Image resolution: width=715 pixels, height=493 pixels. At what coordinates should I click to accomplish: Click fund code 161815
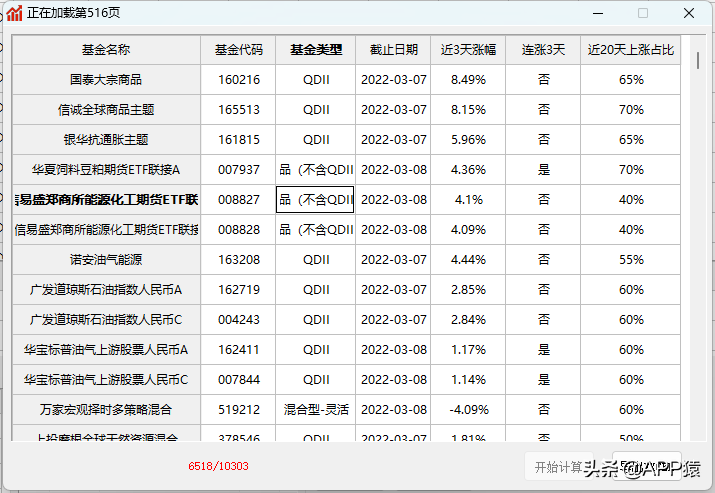click(x=238, y=140)
